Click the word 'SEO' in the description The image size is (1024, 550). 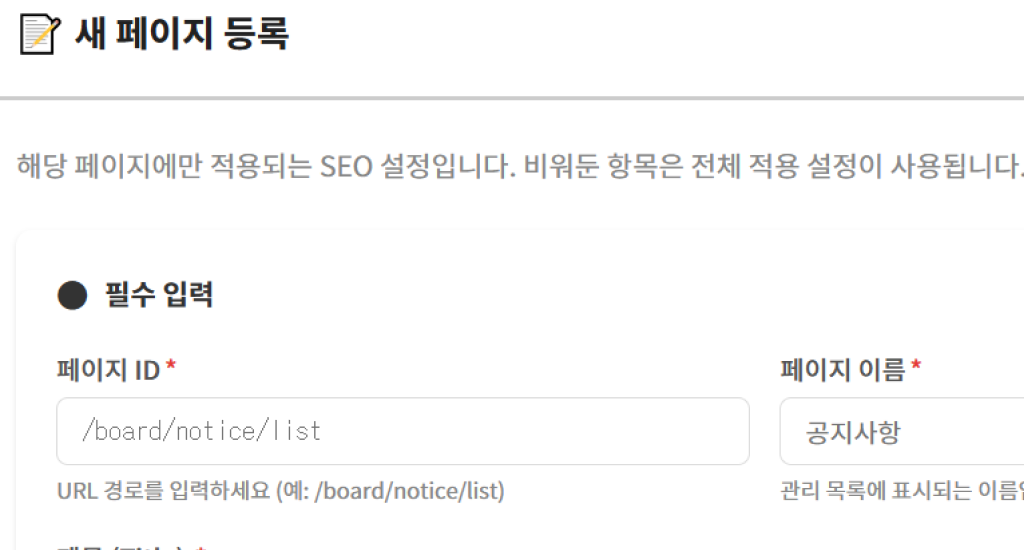[x=346, y=165]
